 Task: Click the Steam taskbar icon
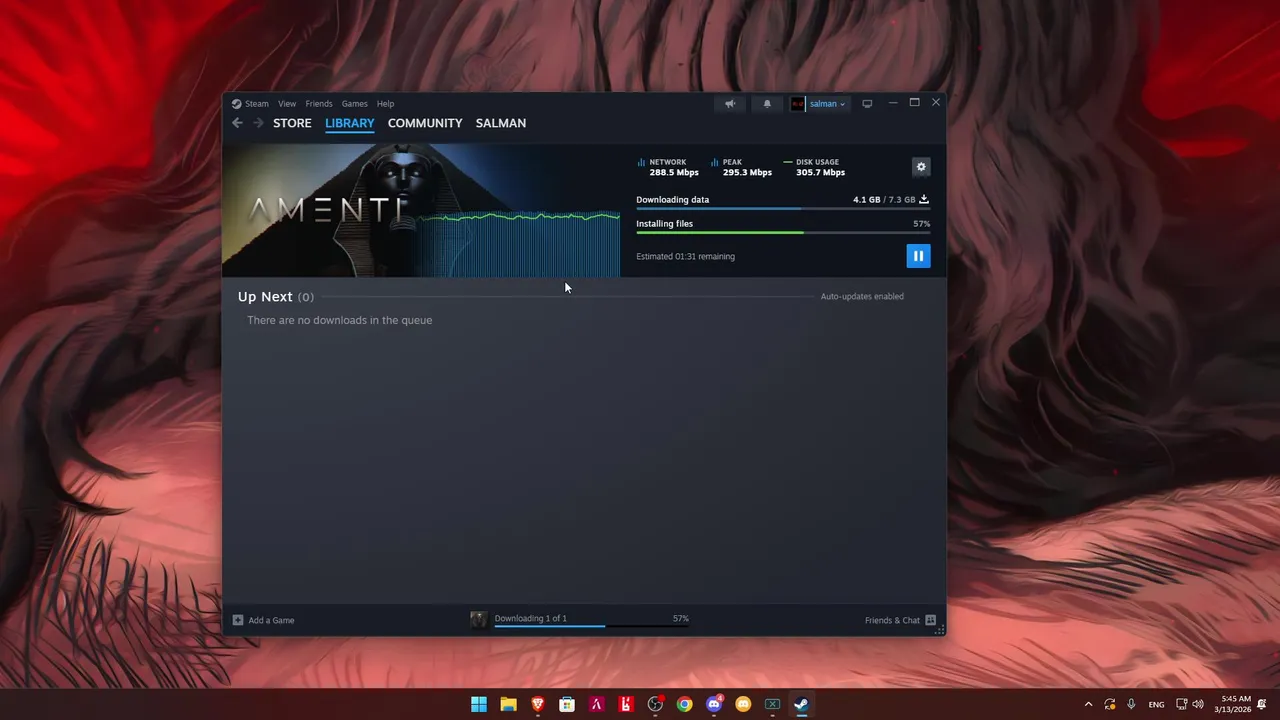(x=801, y=704)
